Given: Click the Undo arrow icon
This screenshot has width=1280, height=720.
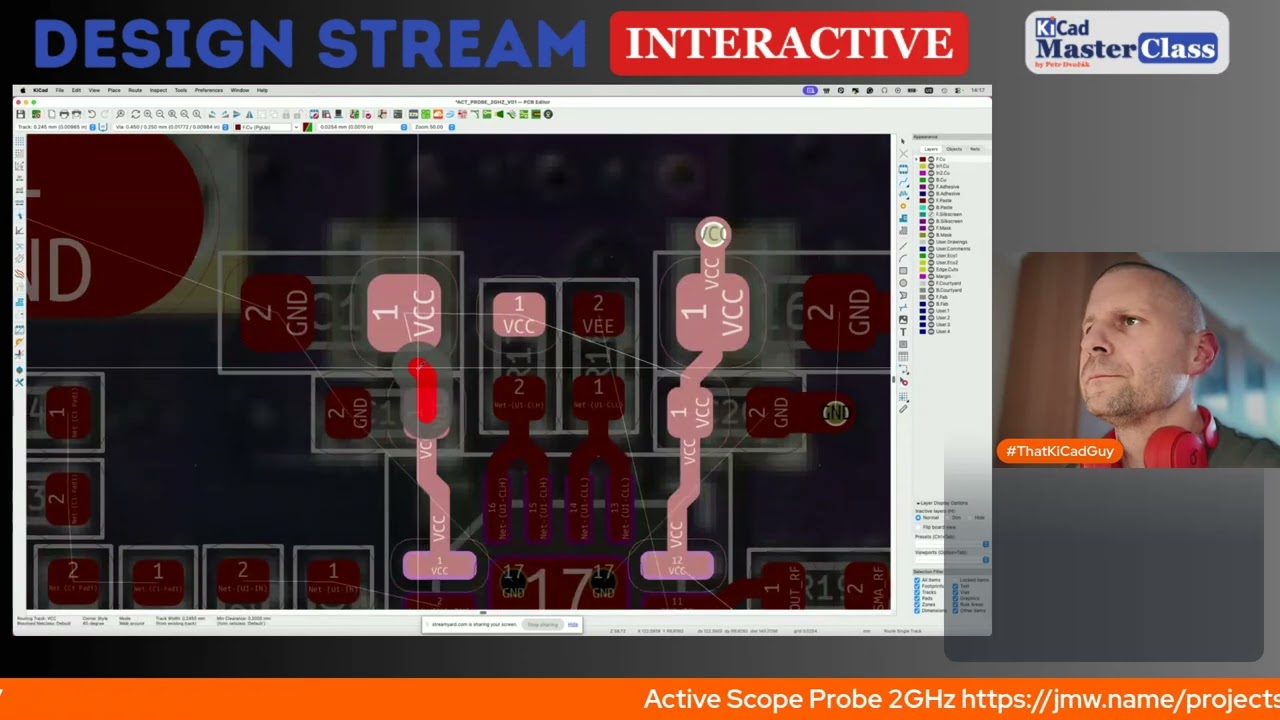Looking at the screenshot, I should point(91,114).
